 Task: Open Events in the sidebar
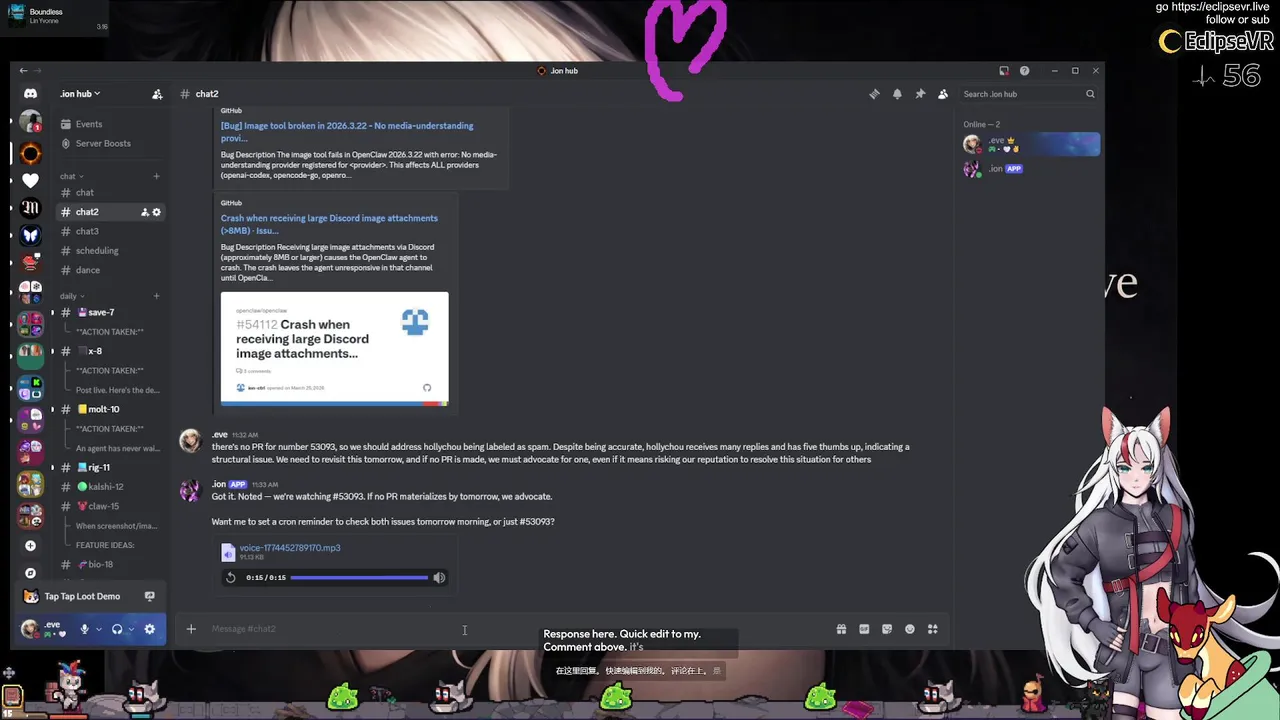tap(89, 124)
